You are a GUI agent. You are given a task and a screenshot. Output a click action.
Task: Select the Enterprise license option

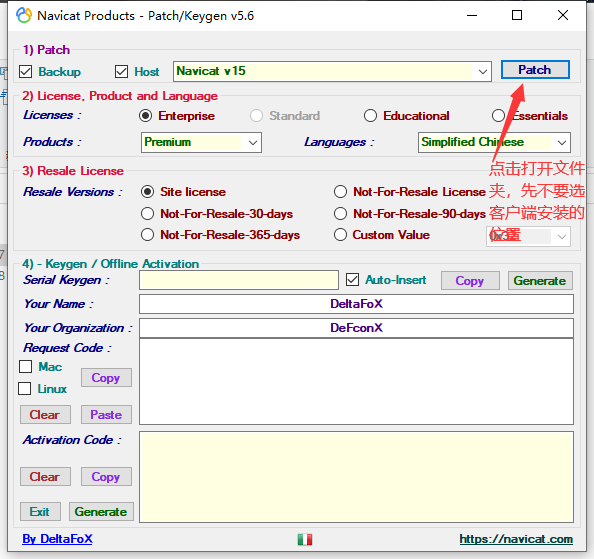click(145, 116)
